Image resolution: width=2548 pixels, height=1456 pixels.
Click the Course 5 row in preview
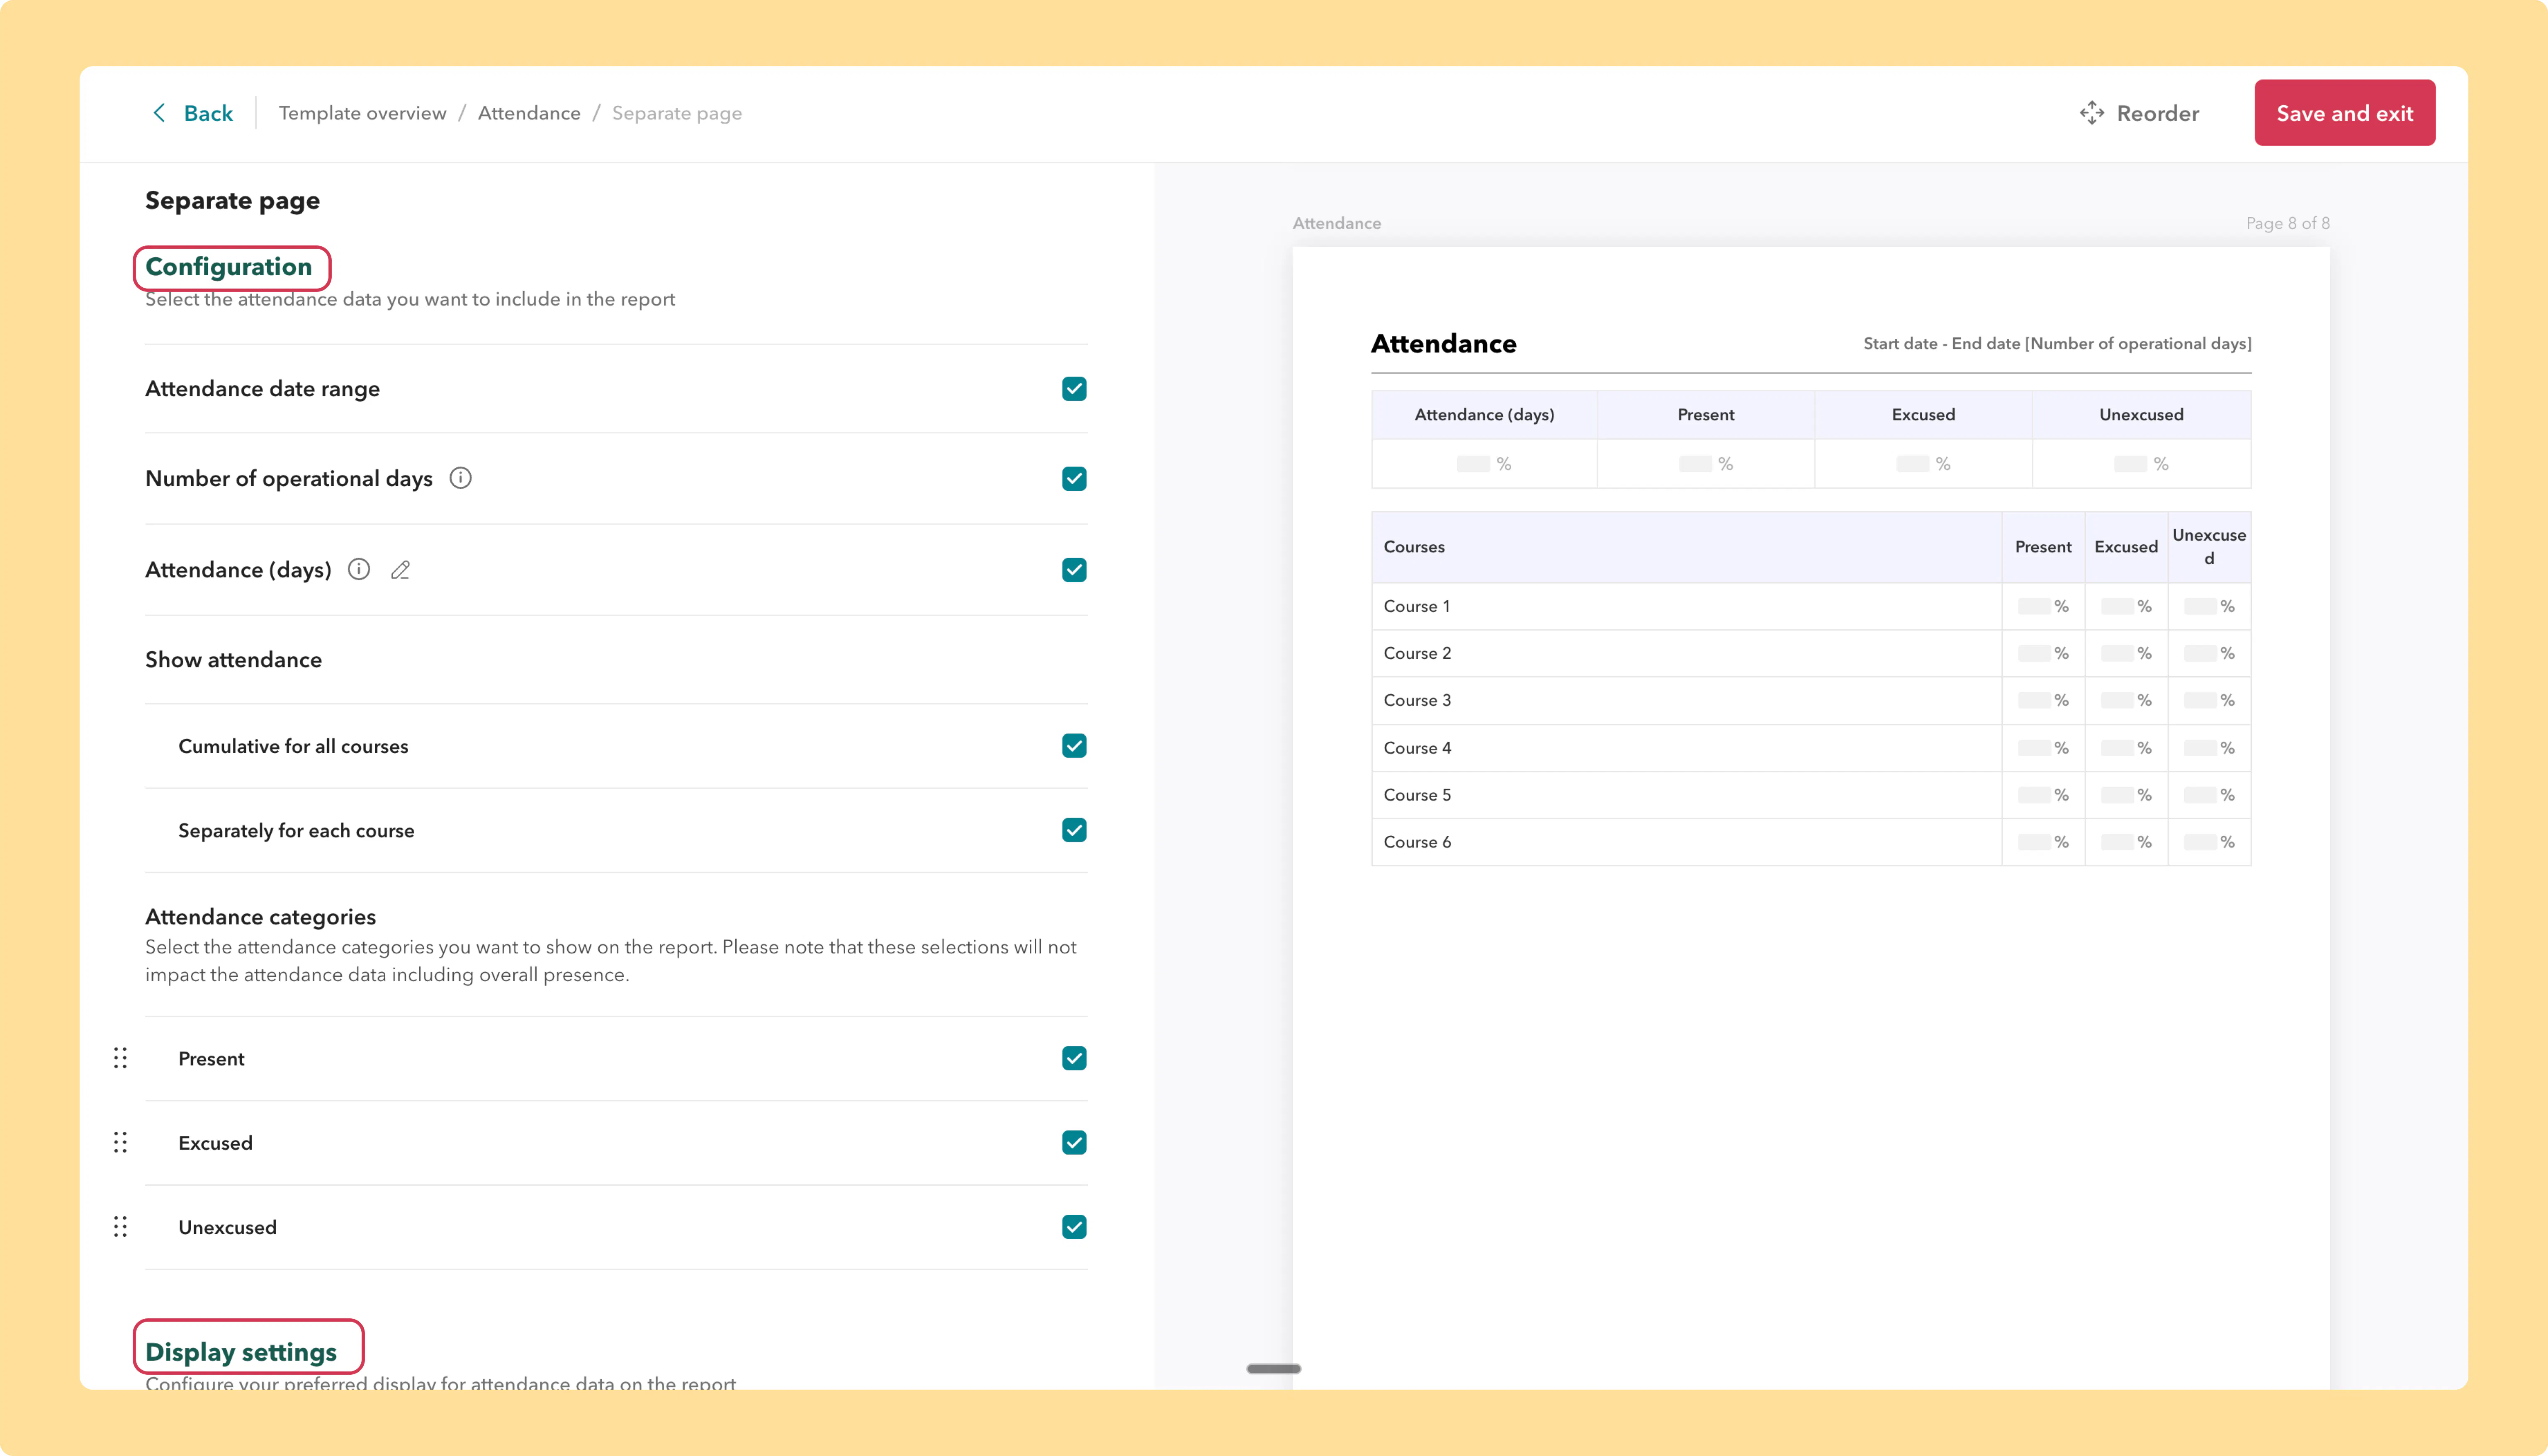click(1811, 795)
